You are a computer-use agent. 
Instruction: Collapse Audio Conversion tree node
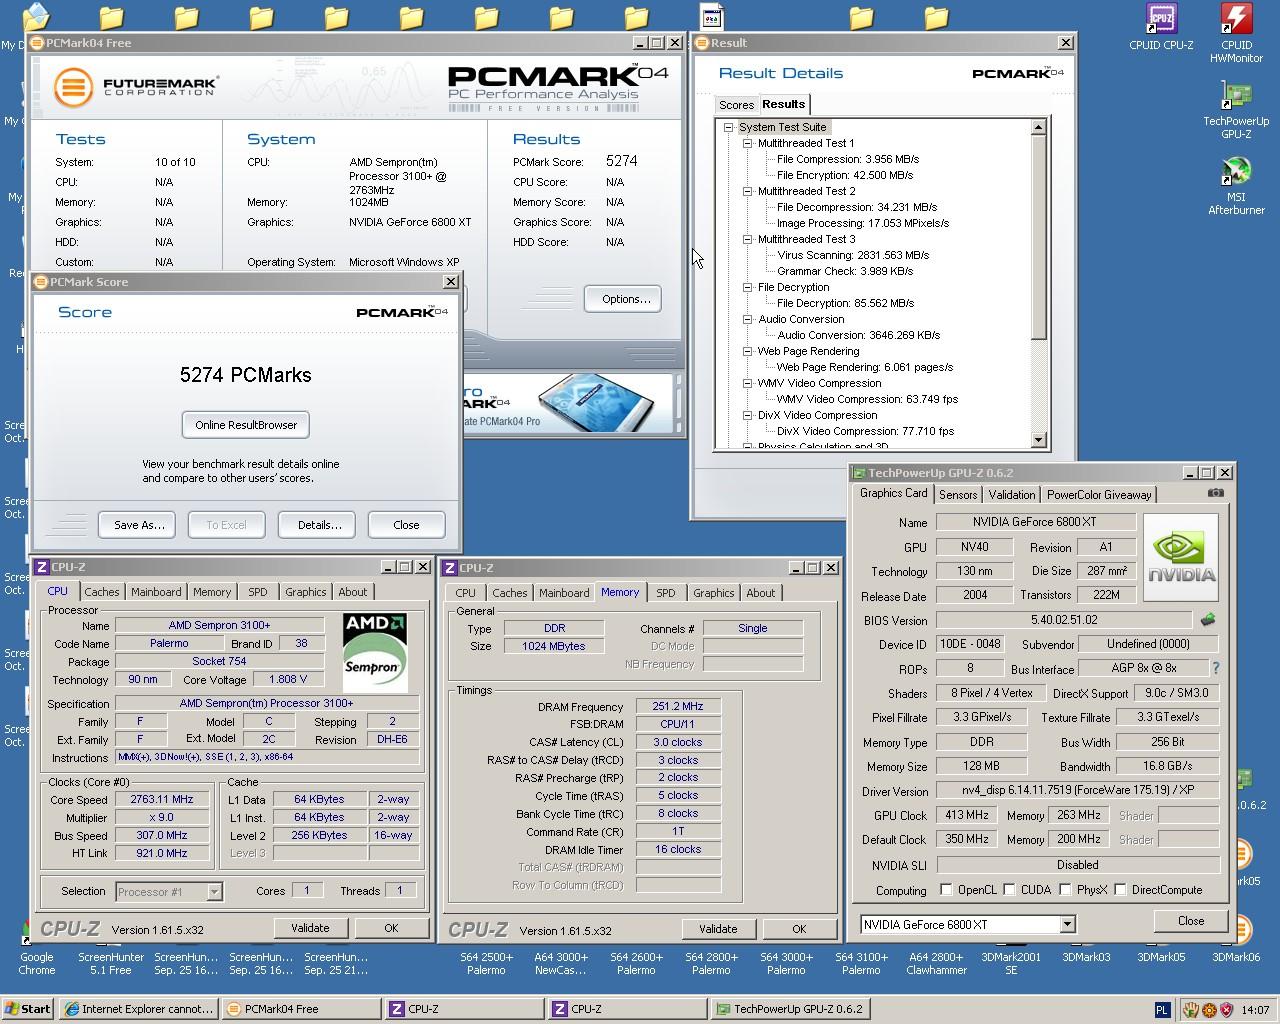click(x=747, y=319)
